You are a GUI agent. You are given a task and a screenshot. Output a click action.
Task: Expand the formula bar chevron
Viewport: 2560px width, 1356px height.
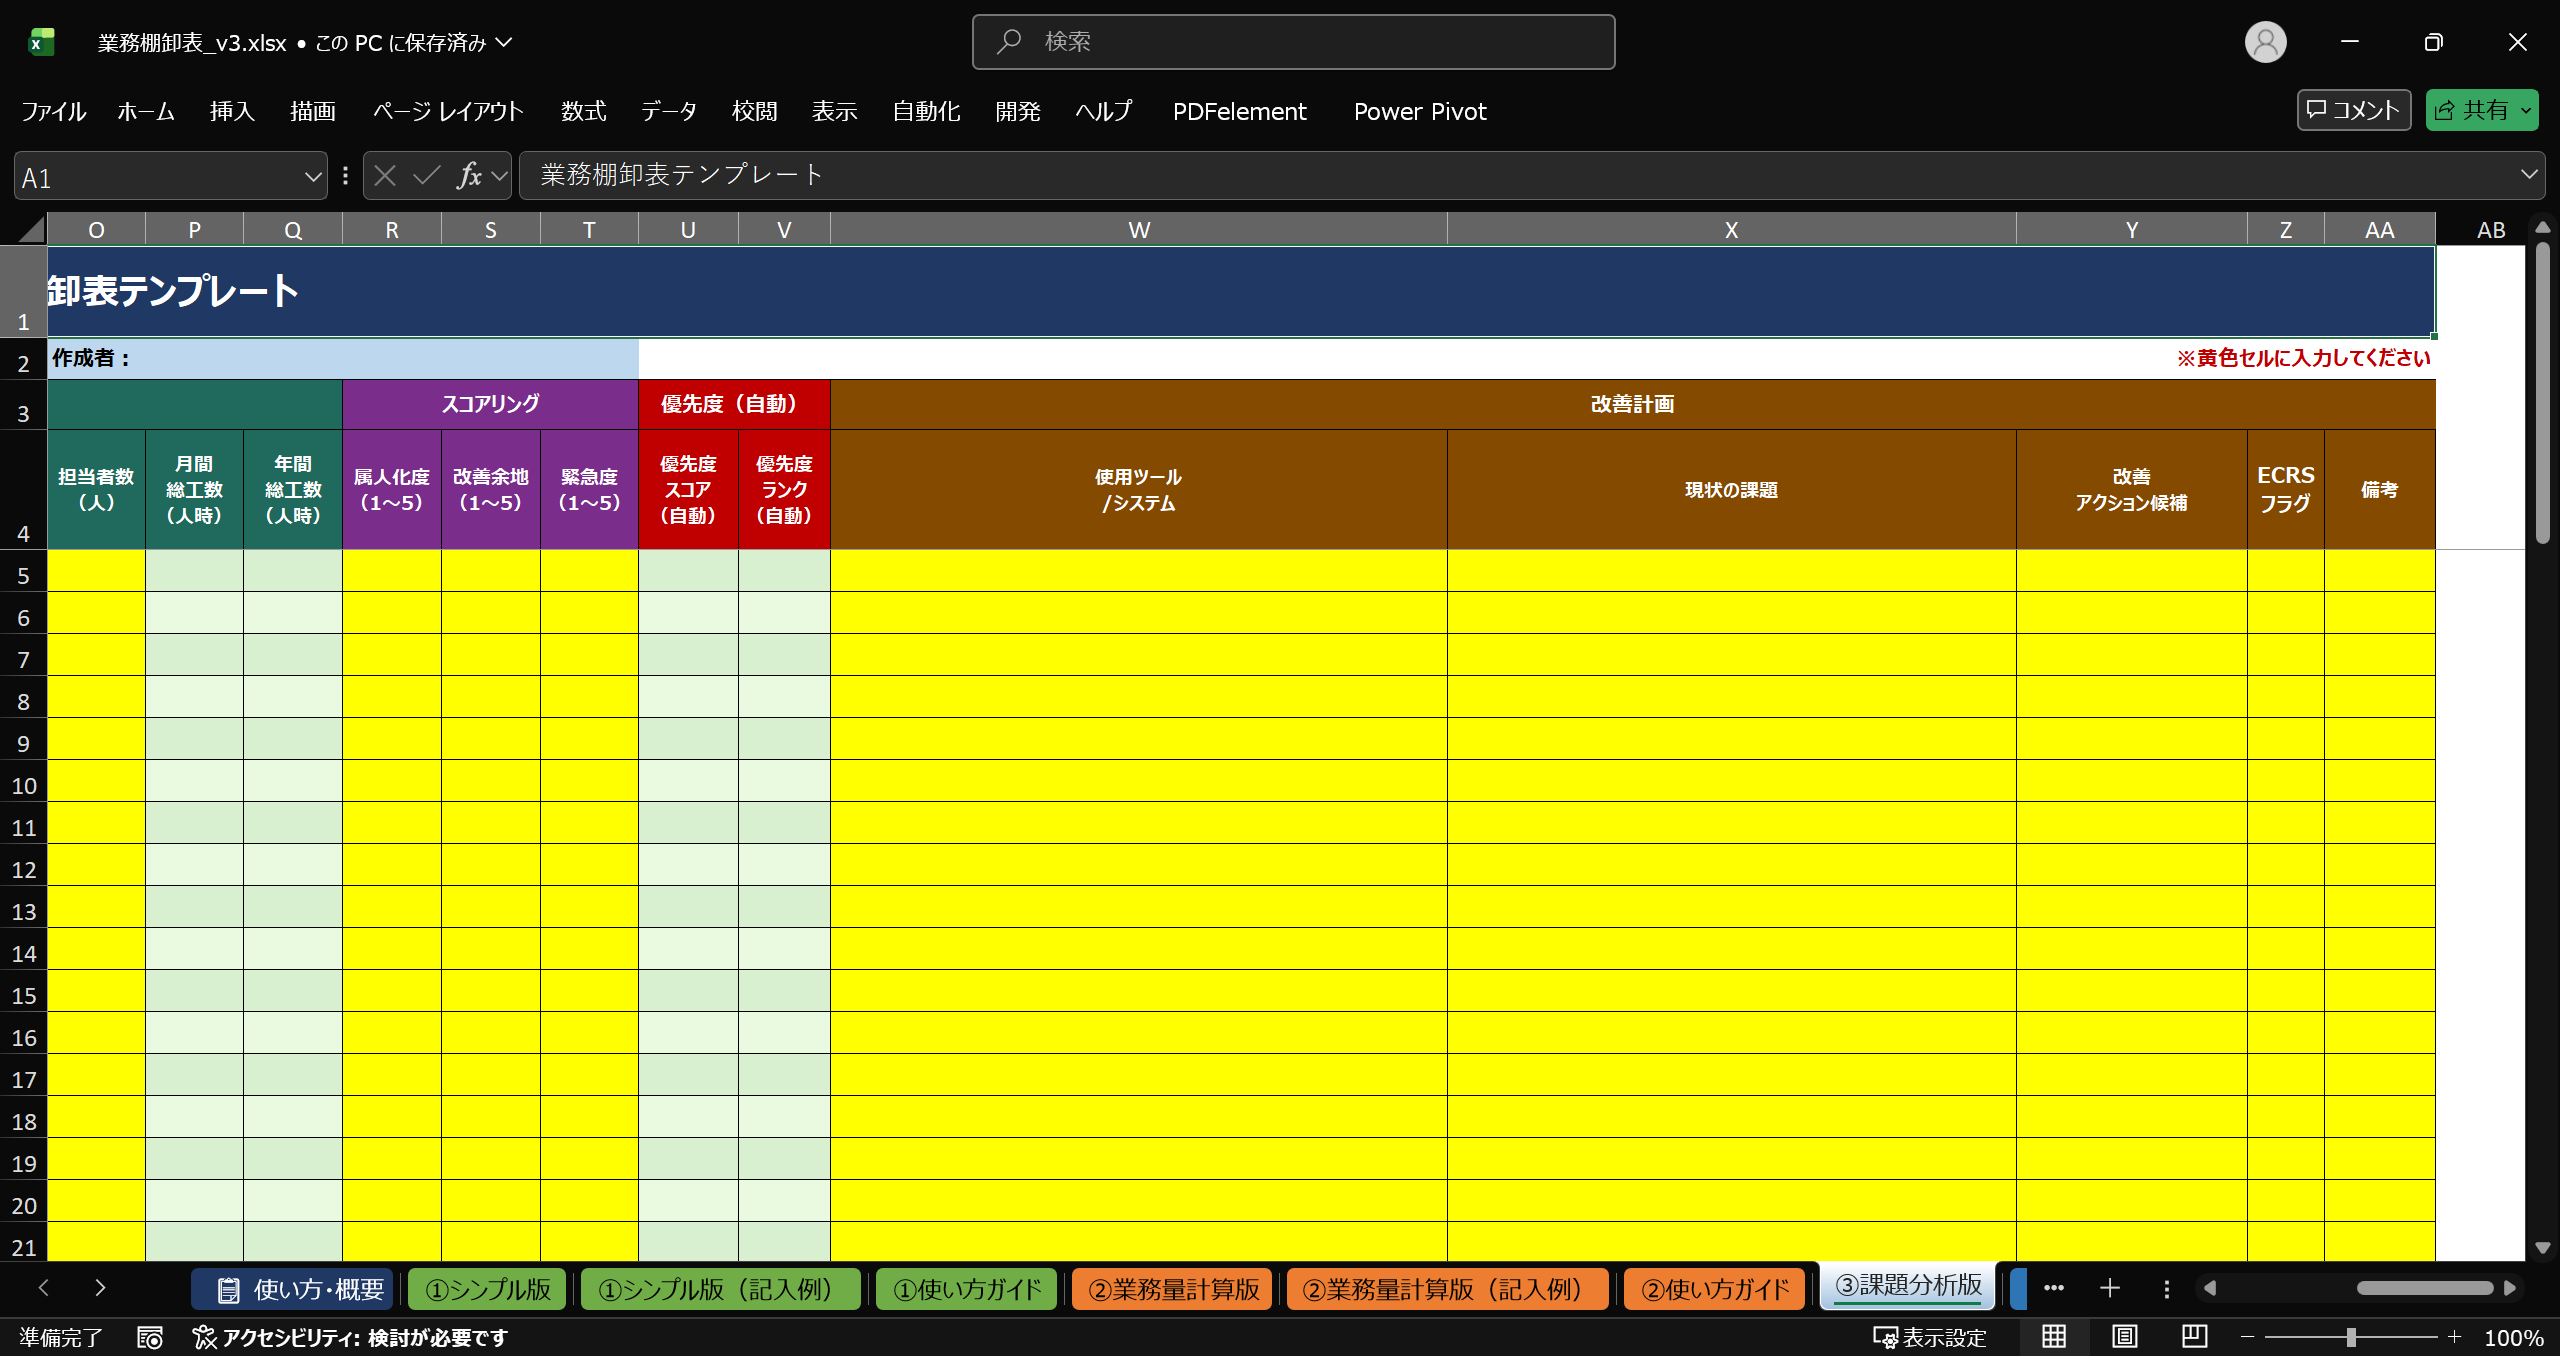click(x=2529, y=175)
